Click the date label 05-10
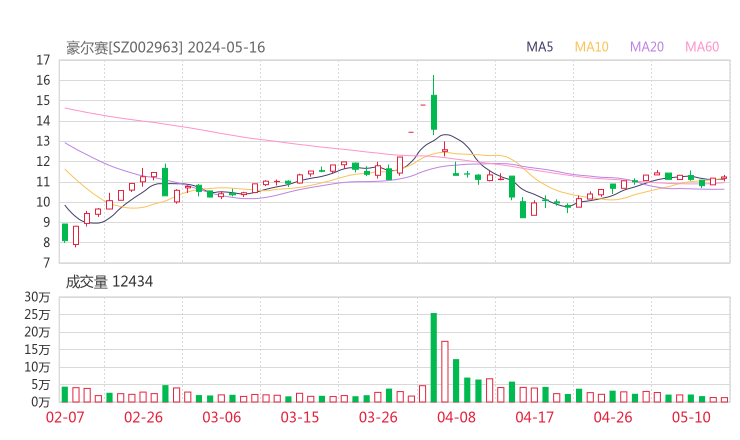The width and height of the screenshot is (740, 440). (691, 417)
